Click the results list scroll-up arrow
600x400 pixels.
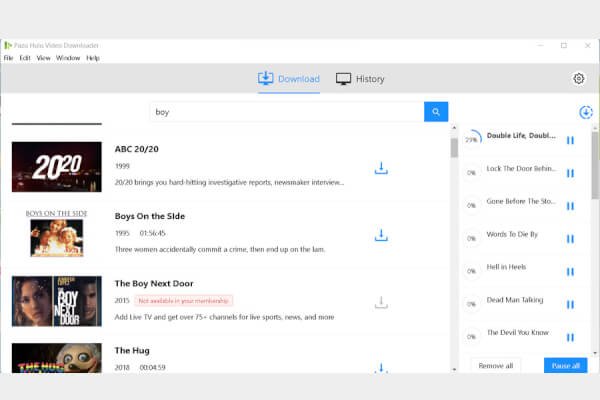[x=454, y=127]
